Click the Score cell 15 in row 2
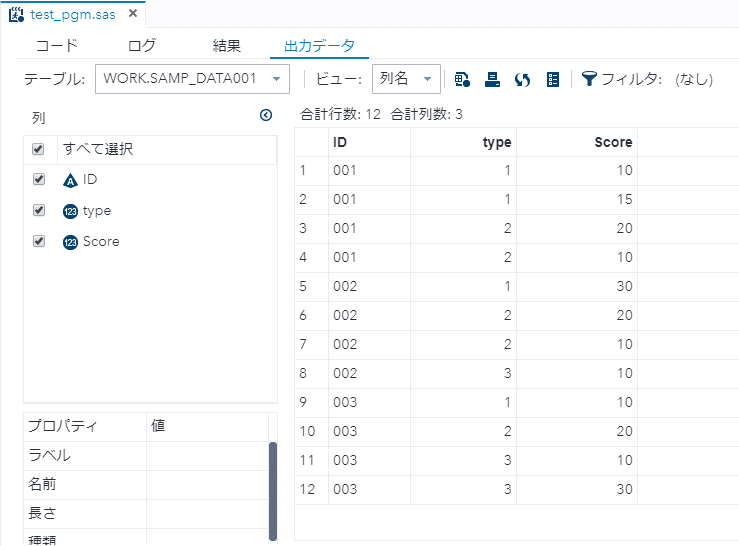The height and width of the screenshot is (546, 739). pos(577,199)
